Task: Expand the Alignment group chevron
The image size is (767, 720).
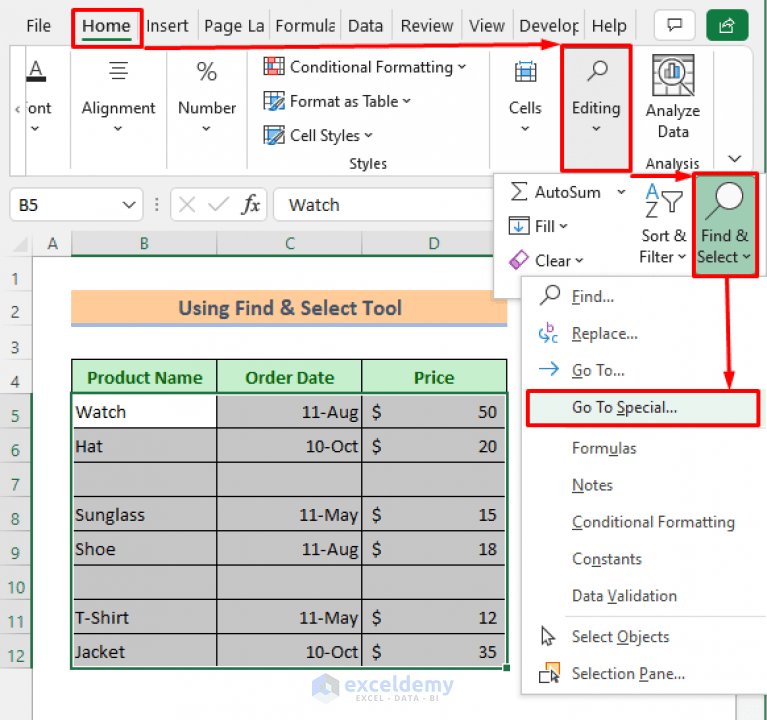Action: (118, 129)
